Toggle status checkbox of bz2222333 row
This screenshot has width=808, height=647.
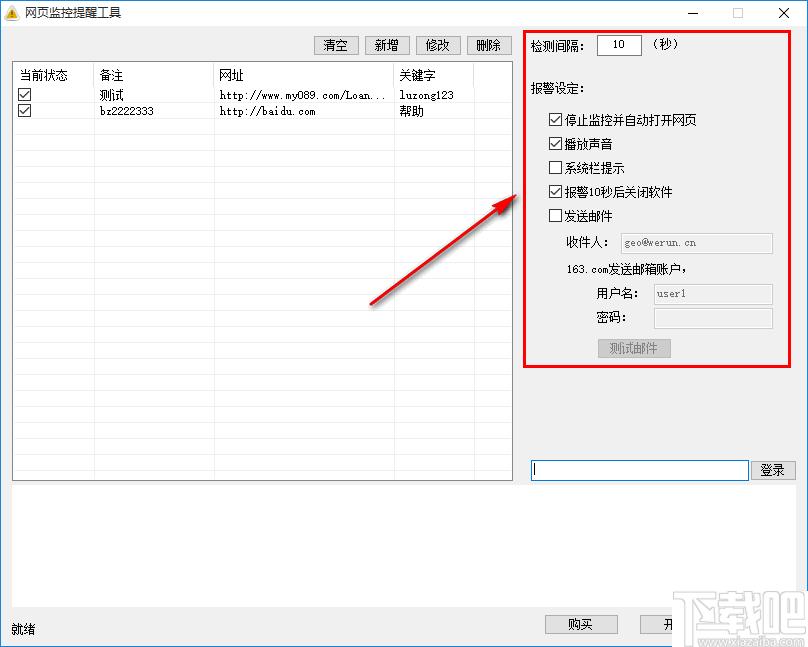coord(24,111)
